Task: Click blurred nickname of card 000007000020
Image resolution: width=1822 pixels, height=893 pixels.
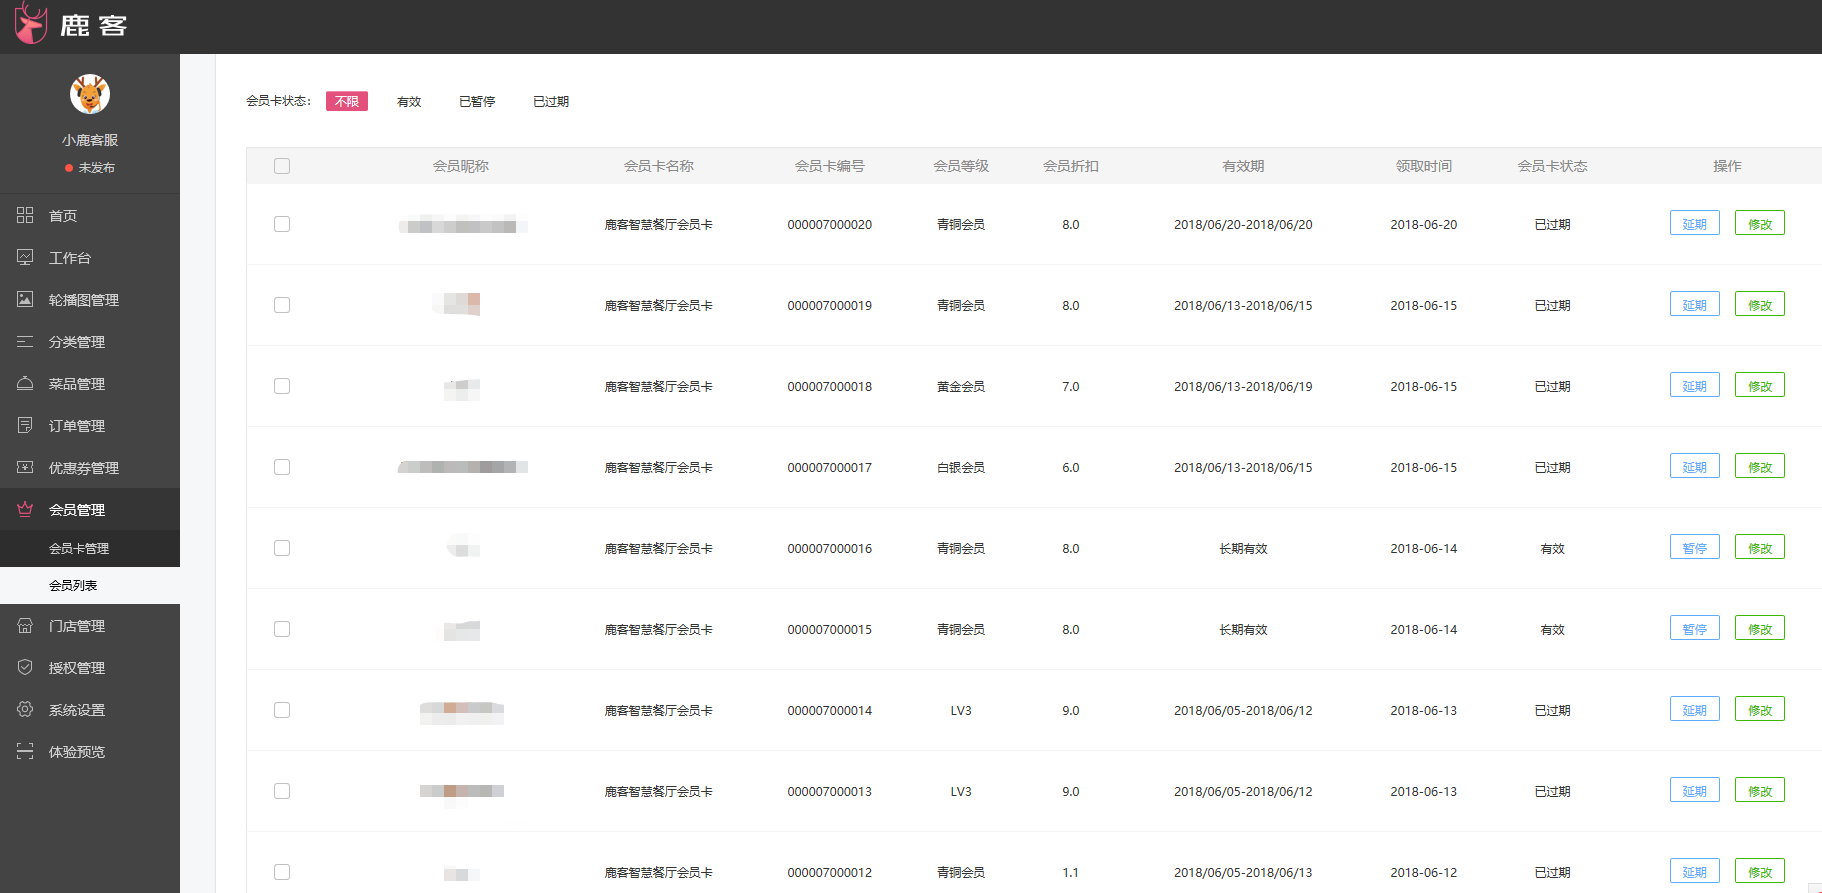Action: tap(462, 225)
